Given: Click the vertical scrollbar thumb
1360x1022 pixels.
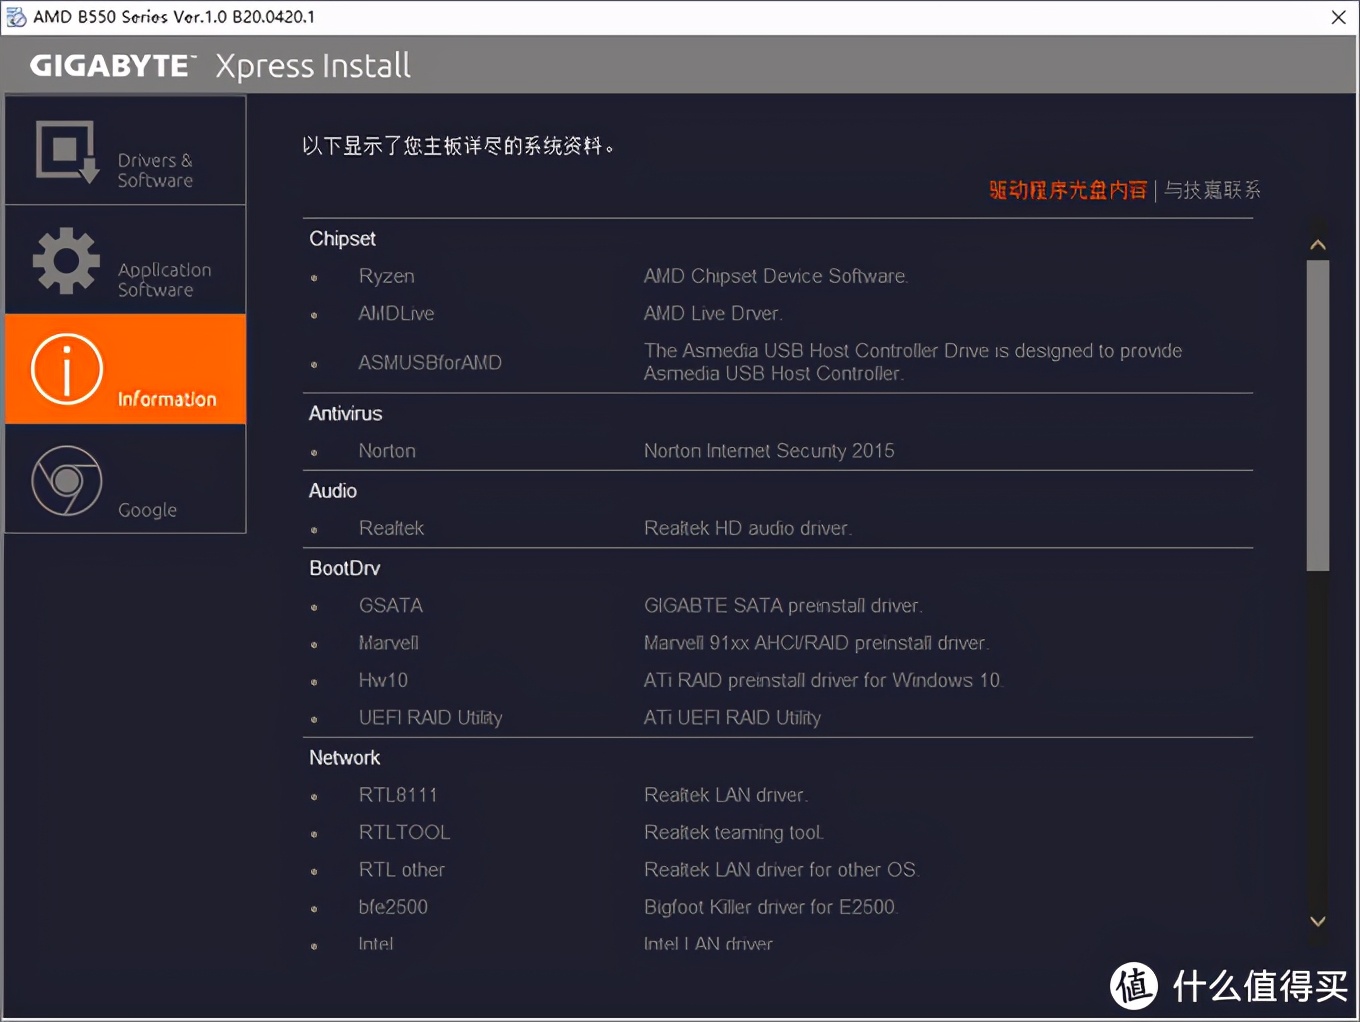Looking at the screenshot, I should (1318, 416).
